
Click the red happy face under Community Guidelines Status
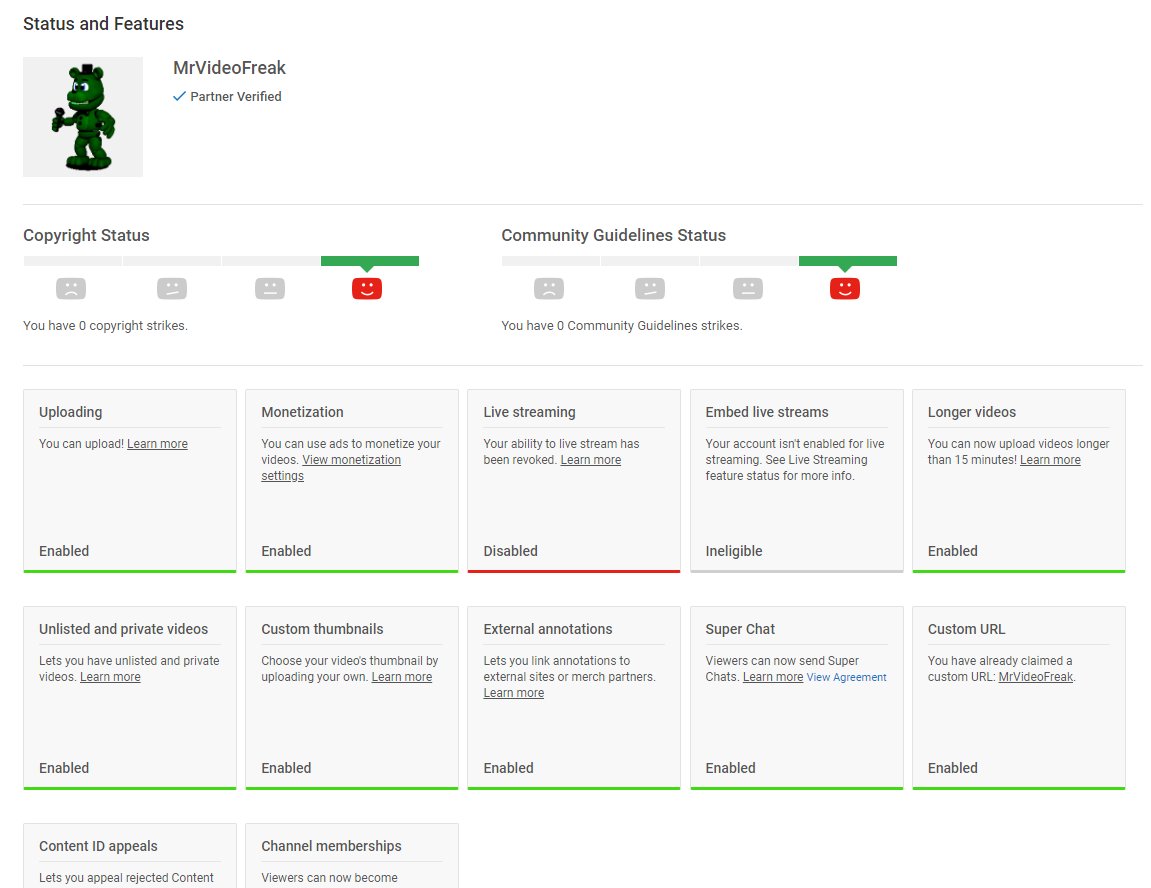(x=845, y=288)
